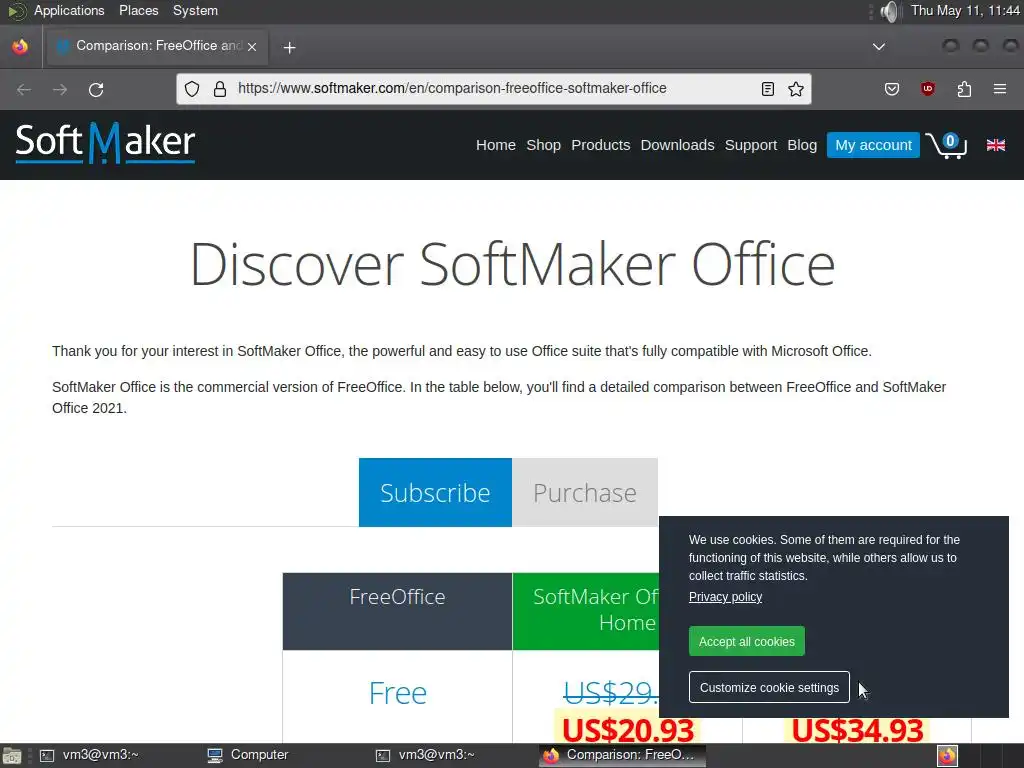This screenshot has width=1024, height=768.
Task: Click the SoftMaker logo
Action: tap(105, 142)
